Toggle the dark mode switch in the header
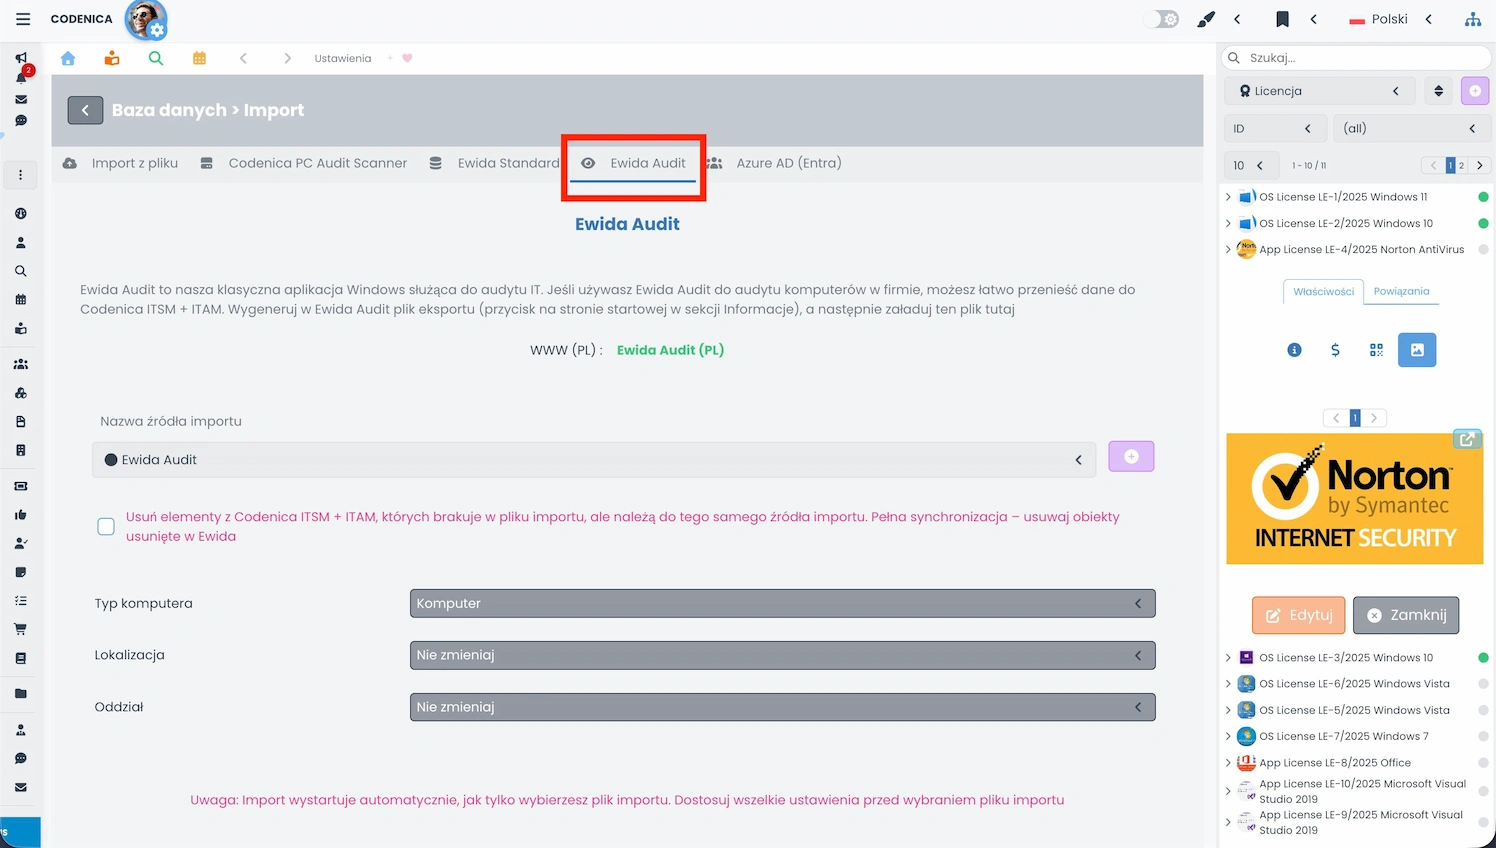This screenshot has height=848, width=1496. pos(1160,18)
